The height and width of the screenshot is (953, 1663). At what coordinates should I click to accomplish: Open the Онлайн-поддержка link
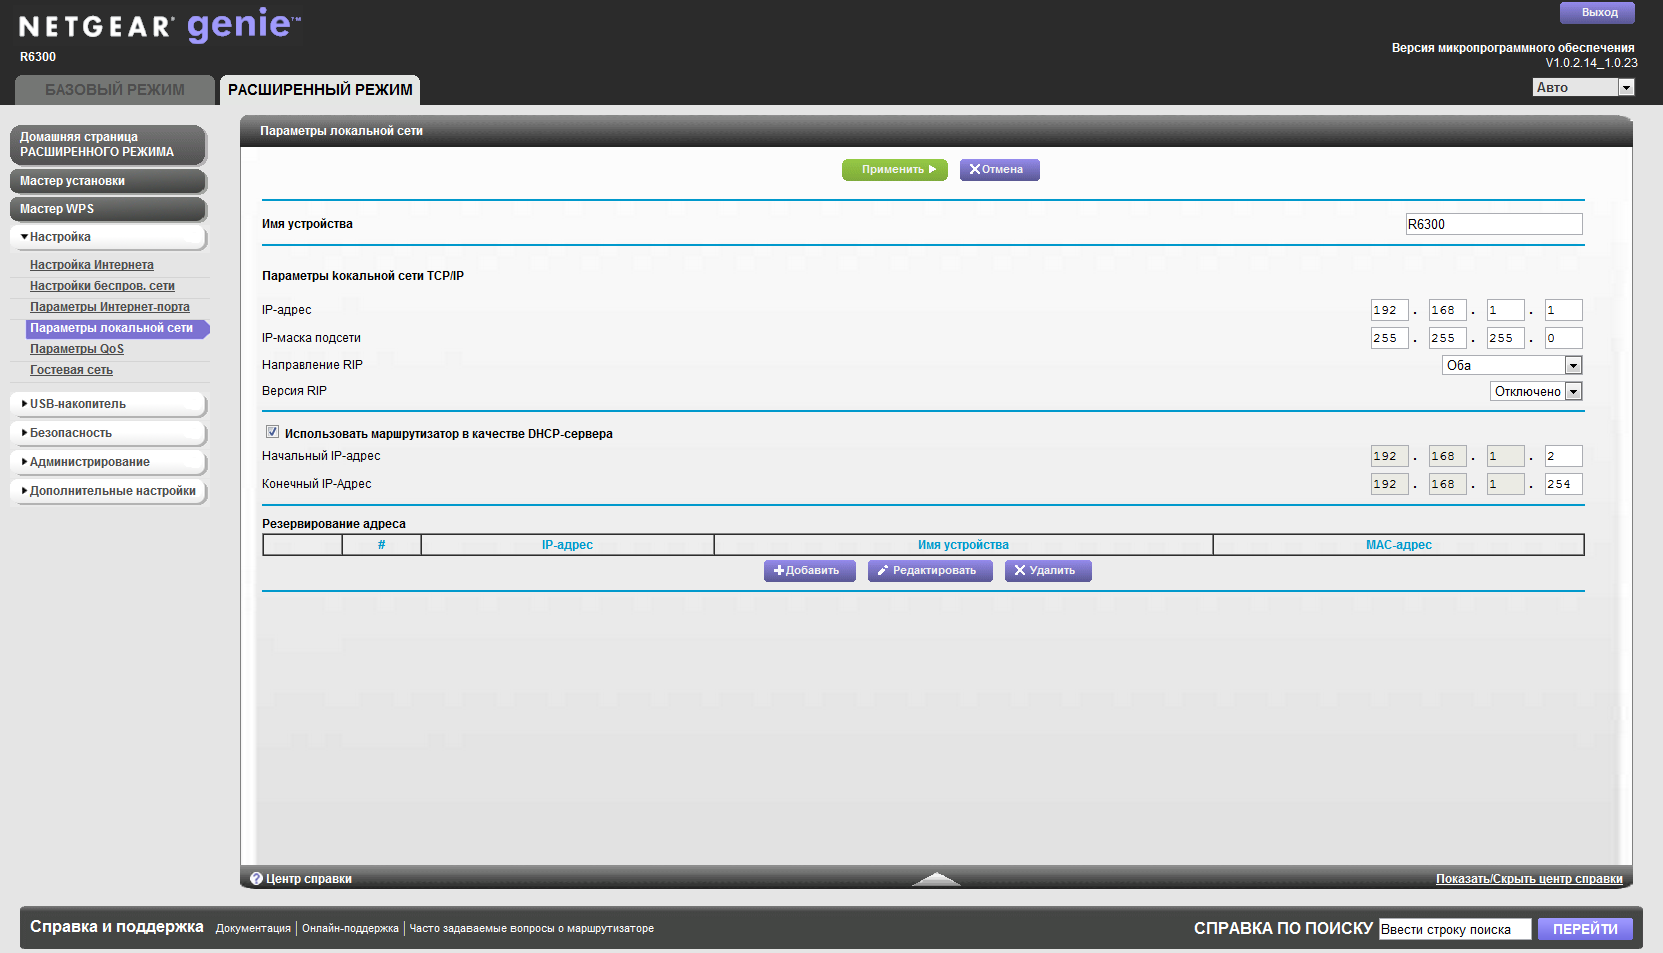click(350, 929)
